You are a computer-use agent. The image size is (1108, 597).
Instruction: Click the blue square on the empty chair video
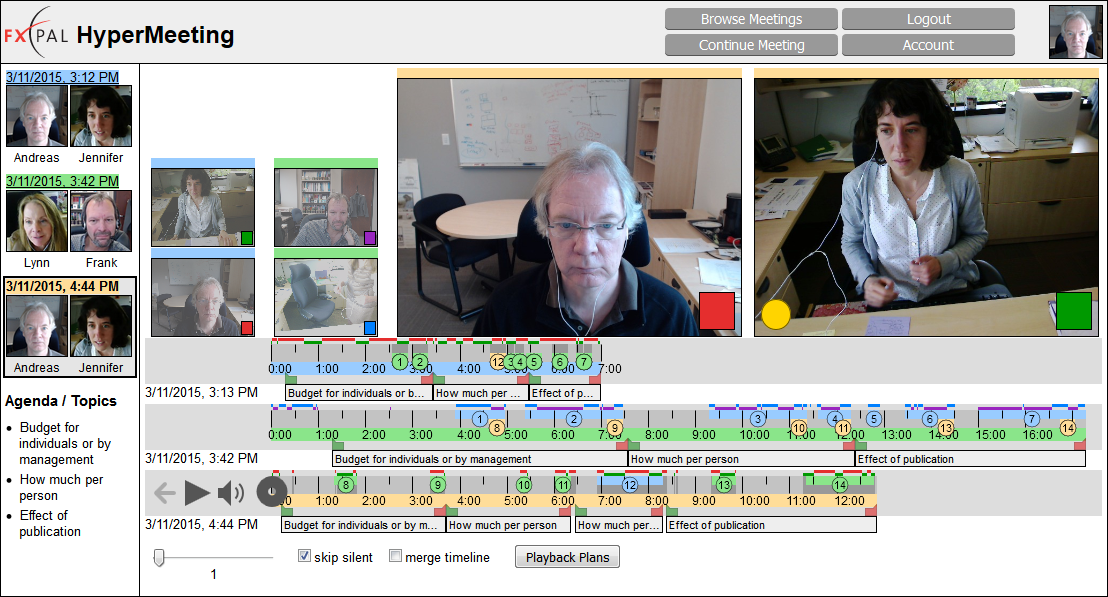370,327
